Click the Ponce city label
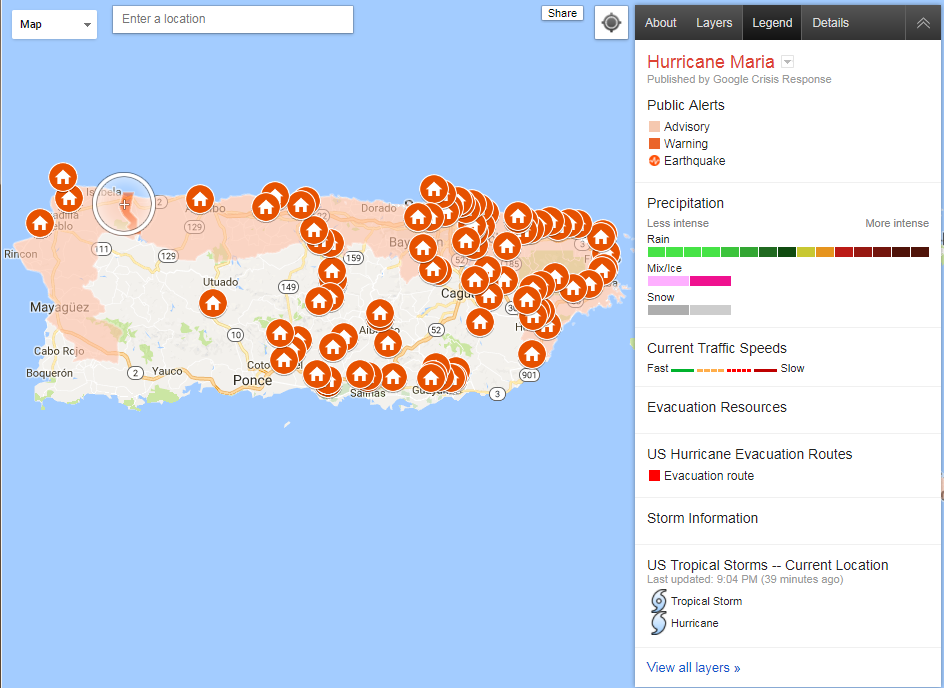 tap(252, 380)
